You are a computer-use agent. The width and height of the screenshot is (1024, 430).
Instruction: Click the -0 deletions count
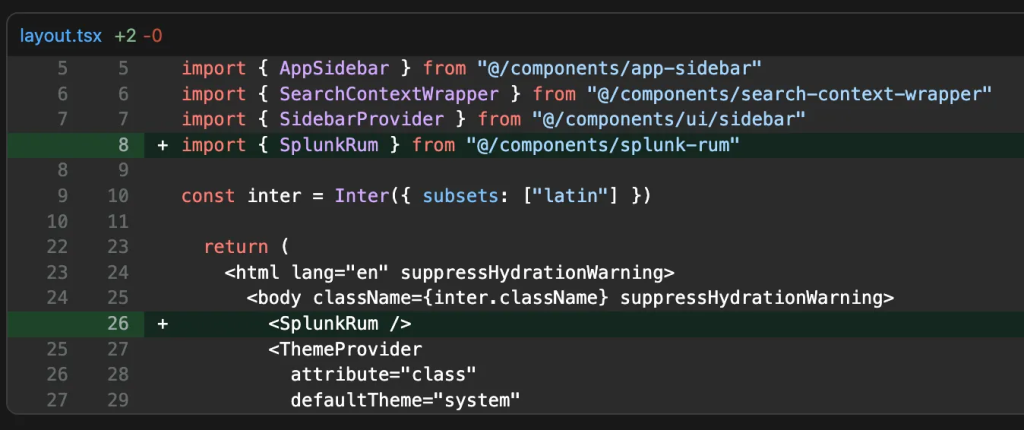152,36
